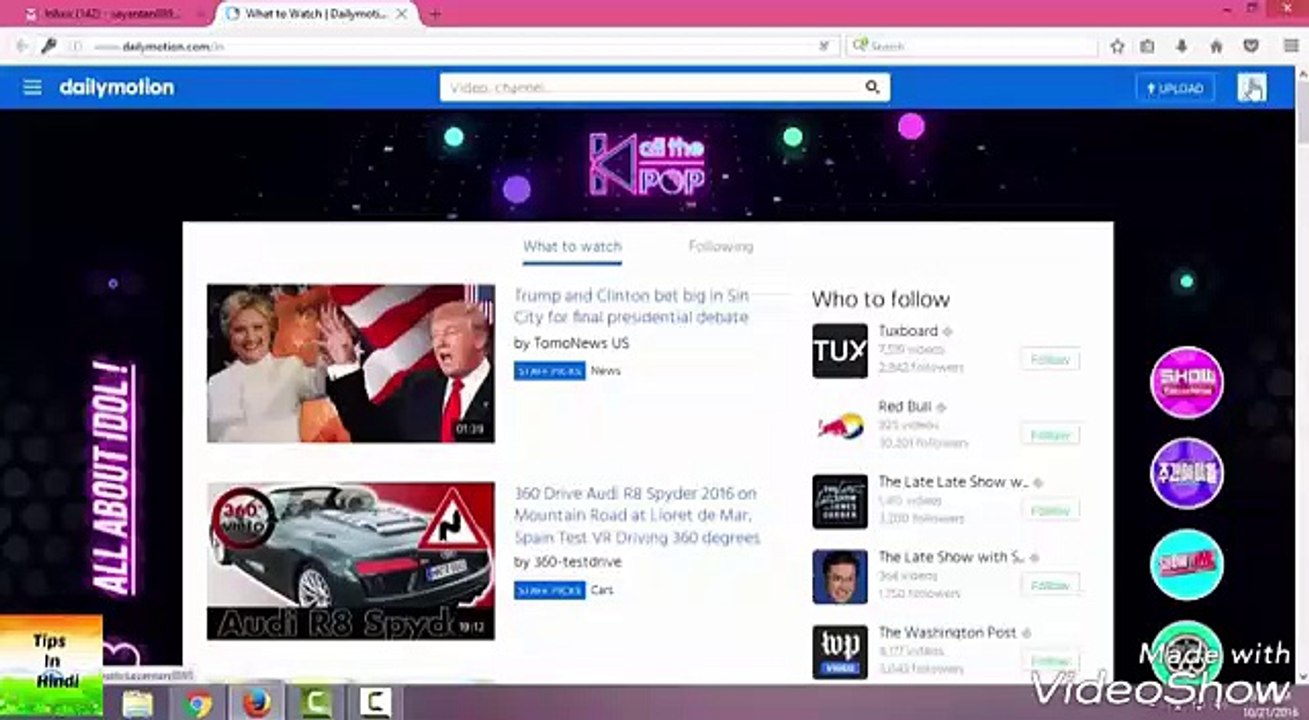
Task: Click the UPLOAD button
Action: pos(1175,88)
